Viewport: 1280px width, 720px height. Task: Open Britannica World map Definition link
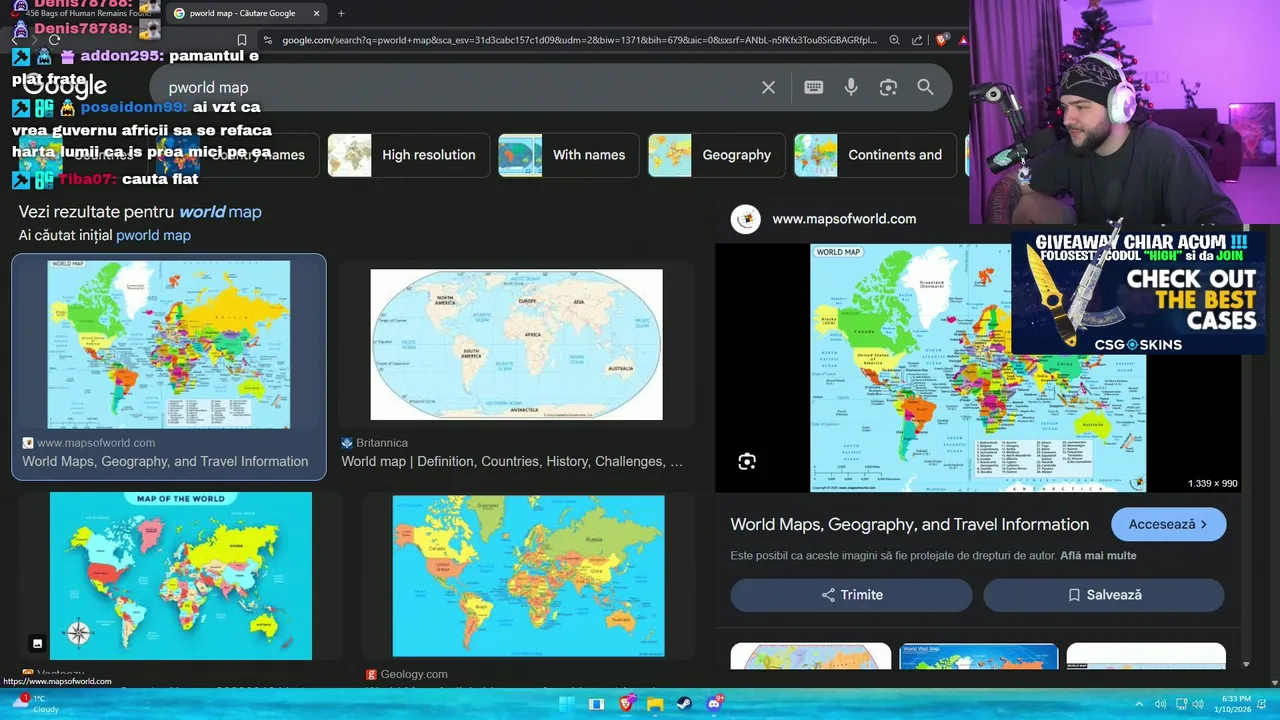coord(512,462)
